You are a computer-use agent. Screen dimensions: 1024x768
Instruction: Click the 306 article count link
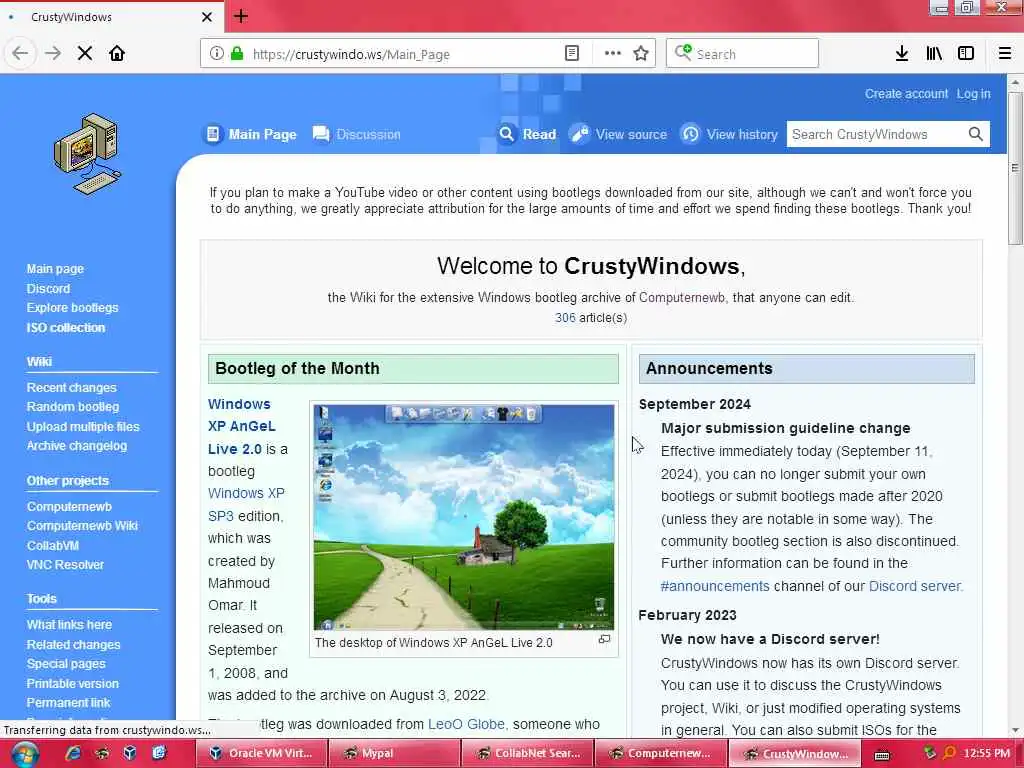coord(565,318)
